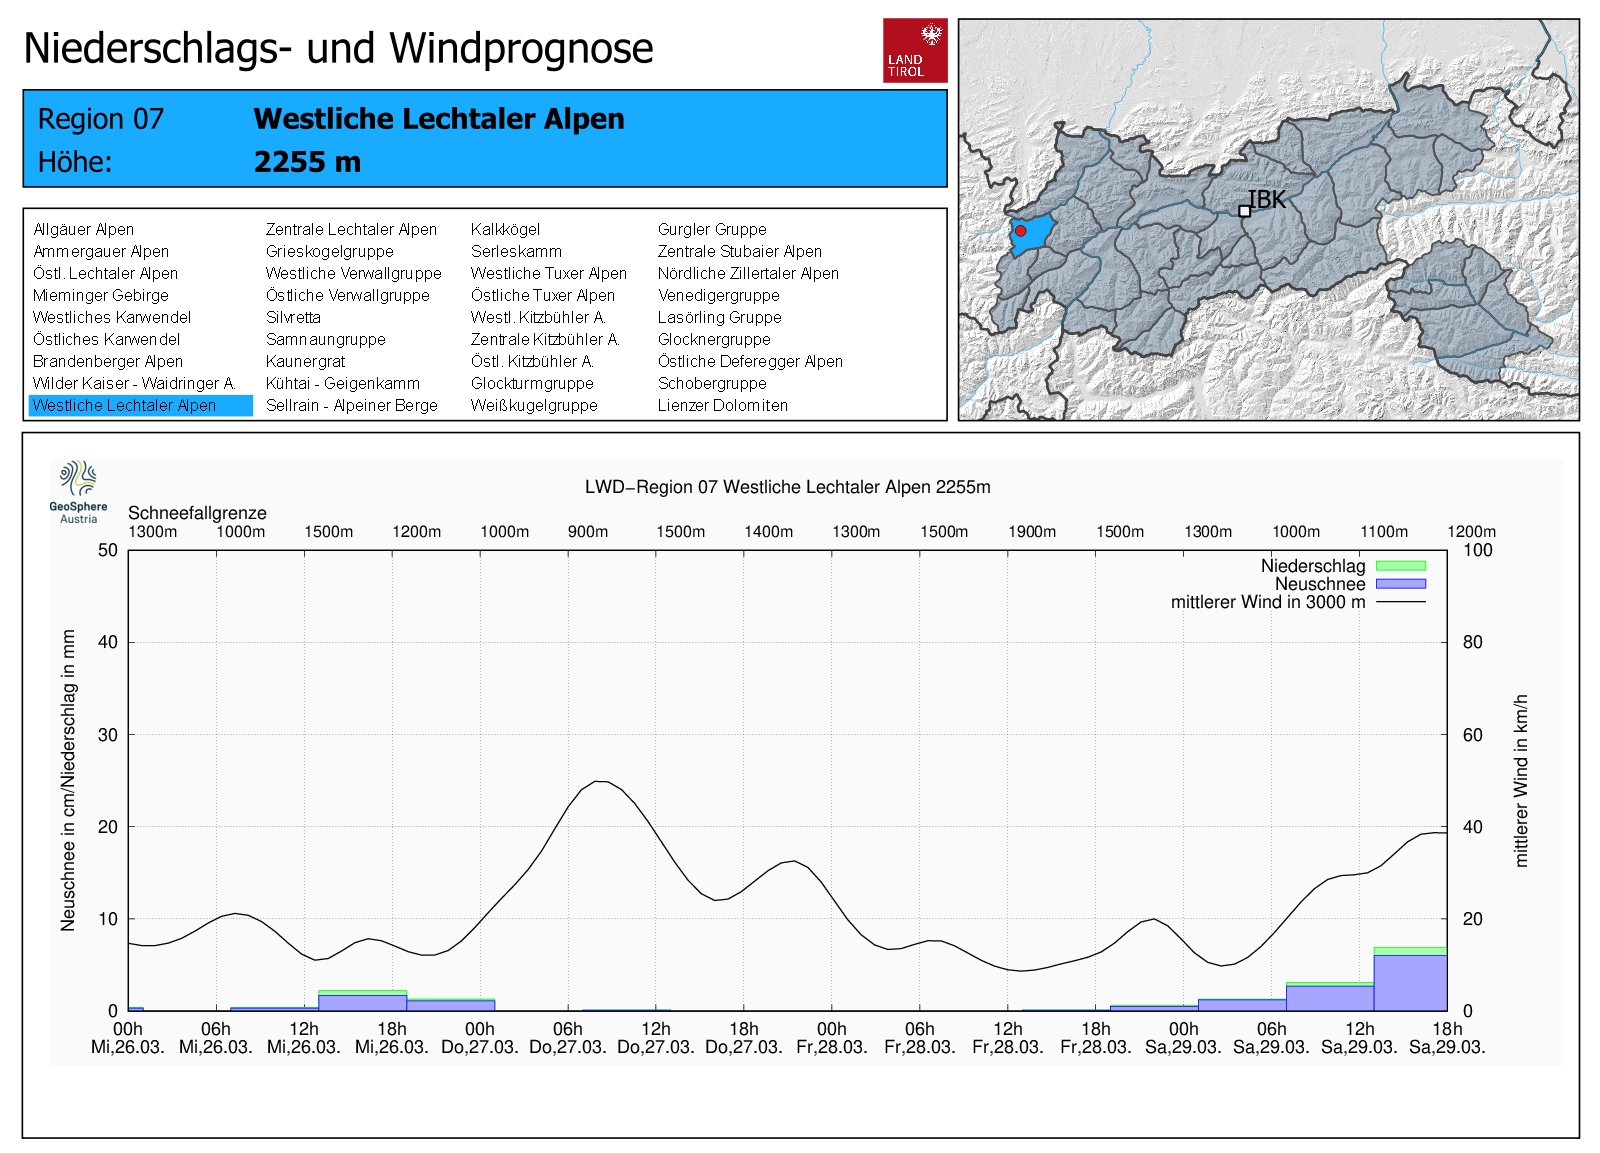Select Zentrale Lechtaler Alpen region

[351, 229]
